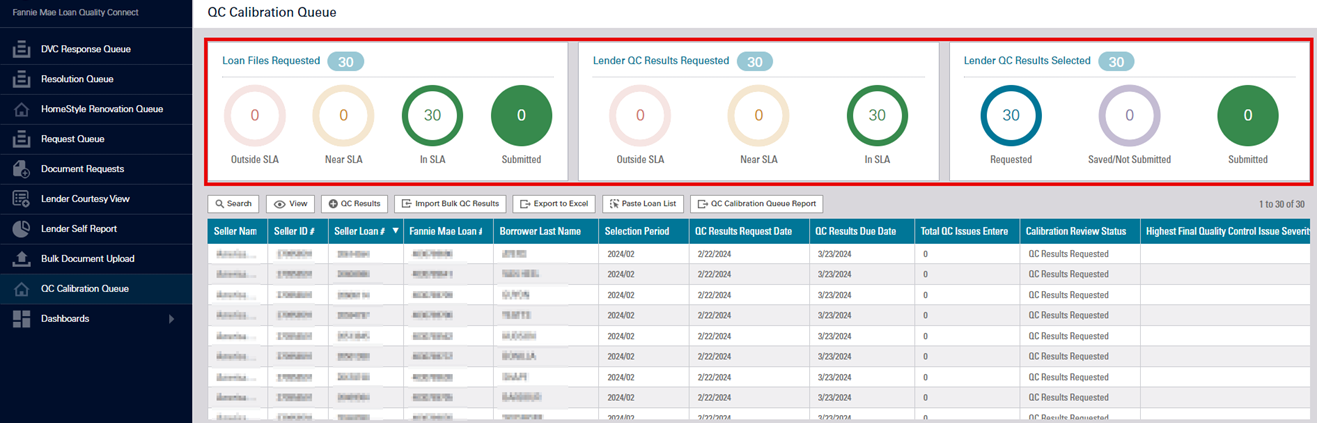
Task: Click the View button
Action: [x=290, y=204]
